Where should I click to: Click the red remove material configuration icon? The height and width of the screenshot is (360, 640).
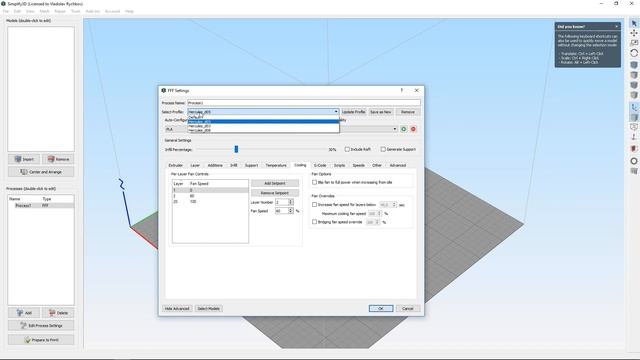pyautogui.click(x=413, y=129)
